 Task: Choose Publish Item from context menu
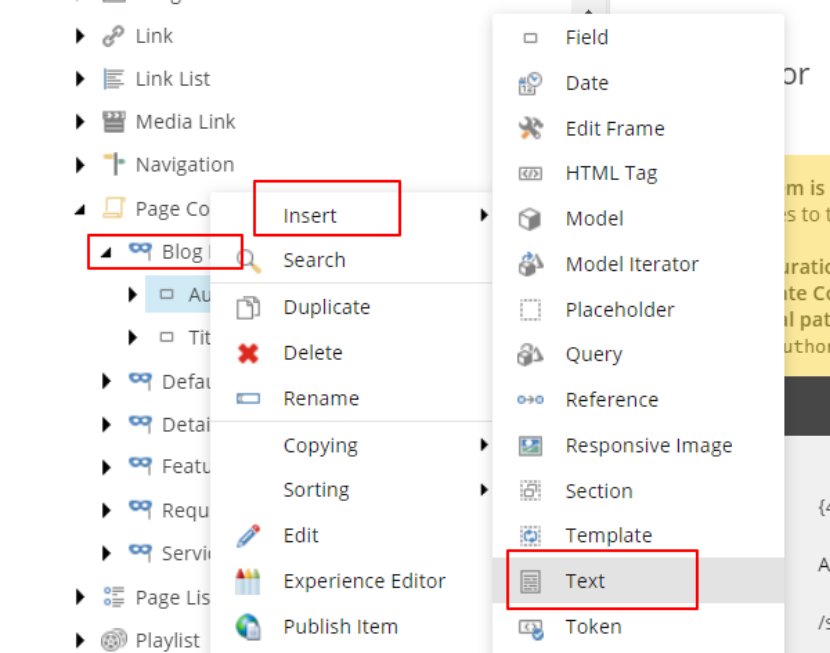tap(351, 627)
